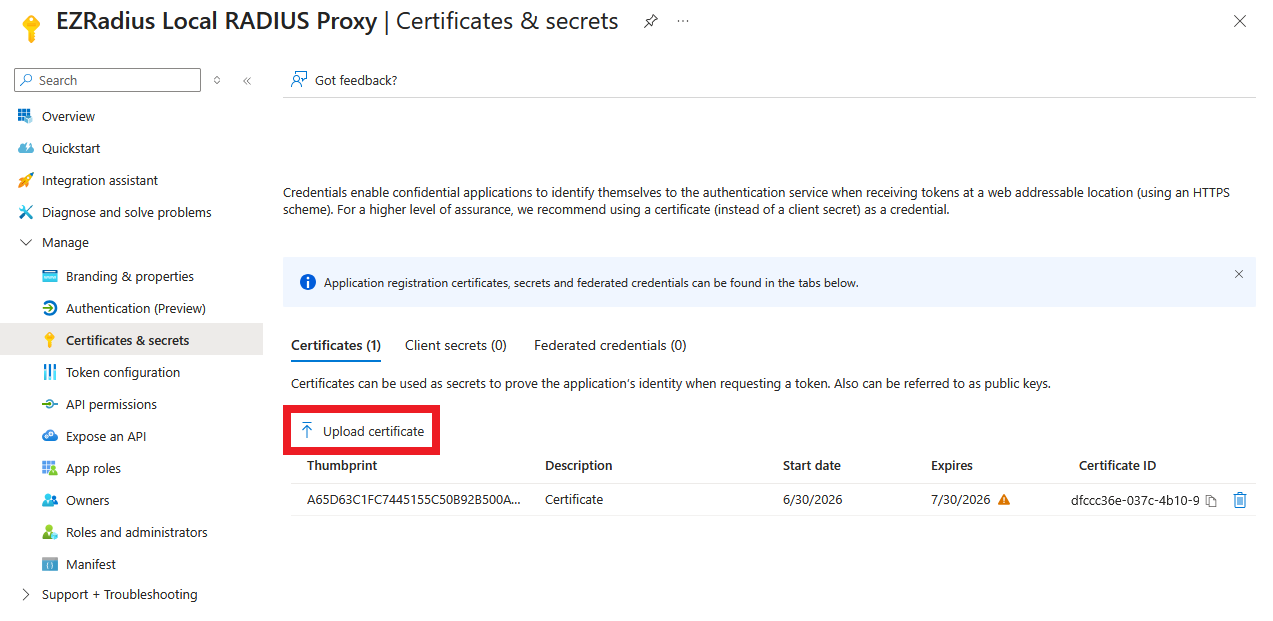Click the blue info icon in banner

click(308, 283)
